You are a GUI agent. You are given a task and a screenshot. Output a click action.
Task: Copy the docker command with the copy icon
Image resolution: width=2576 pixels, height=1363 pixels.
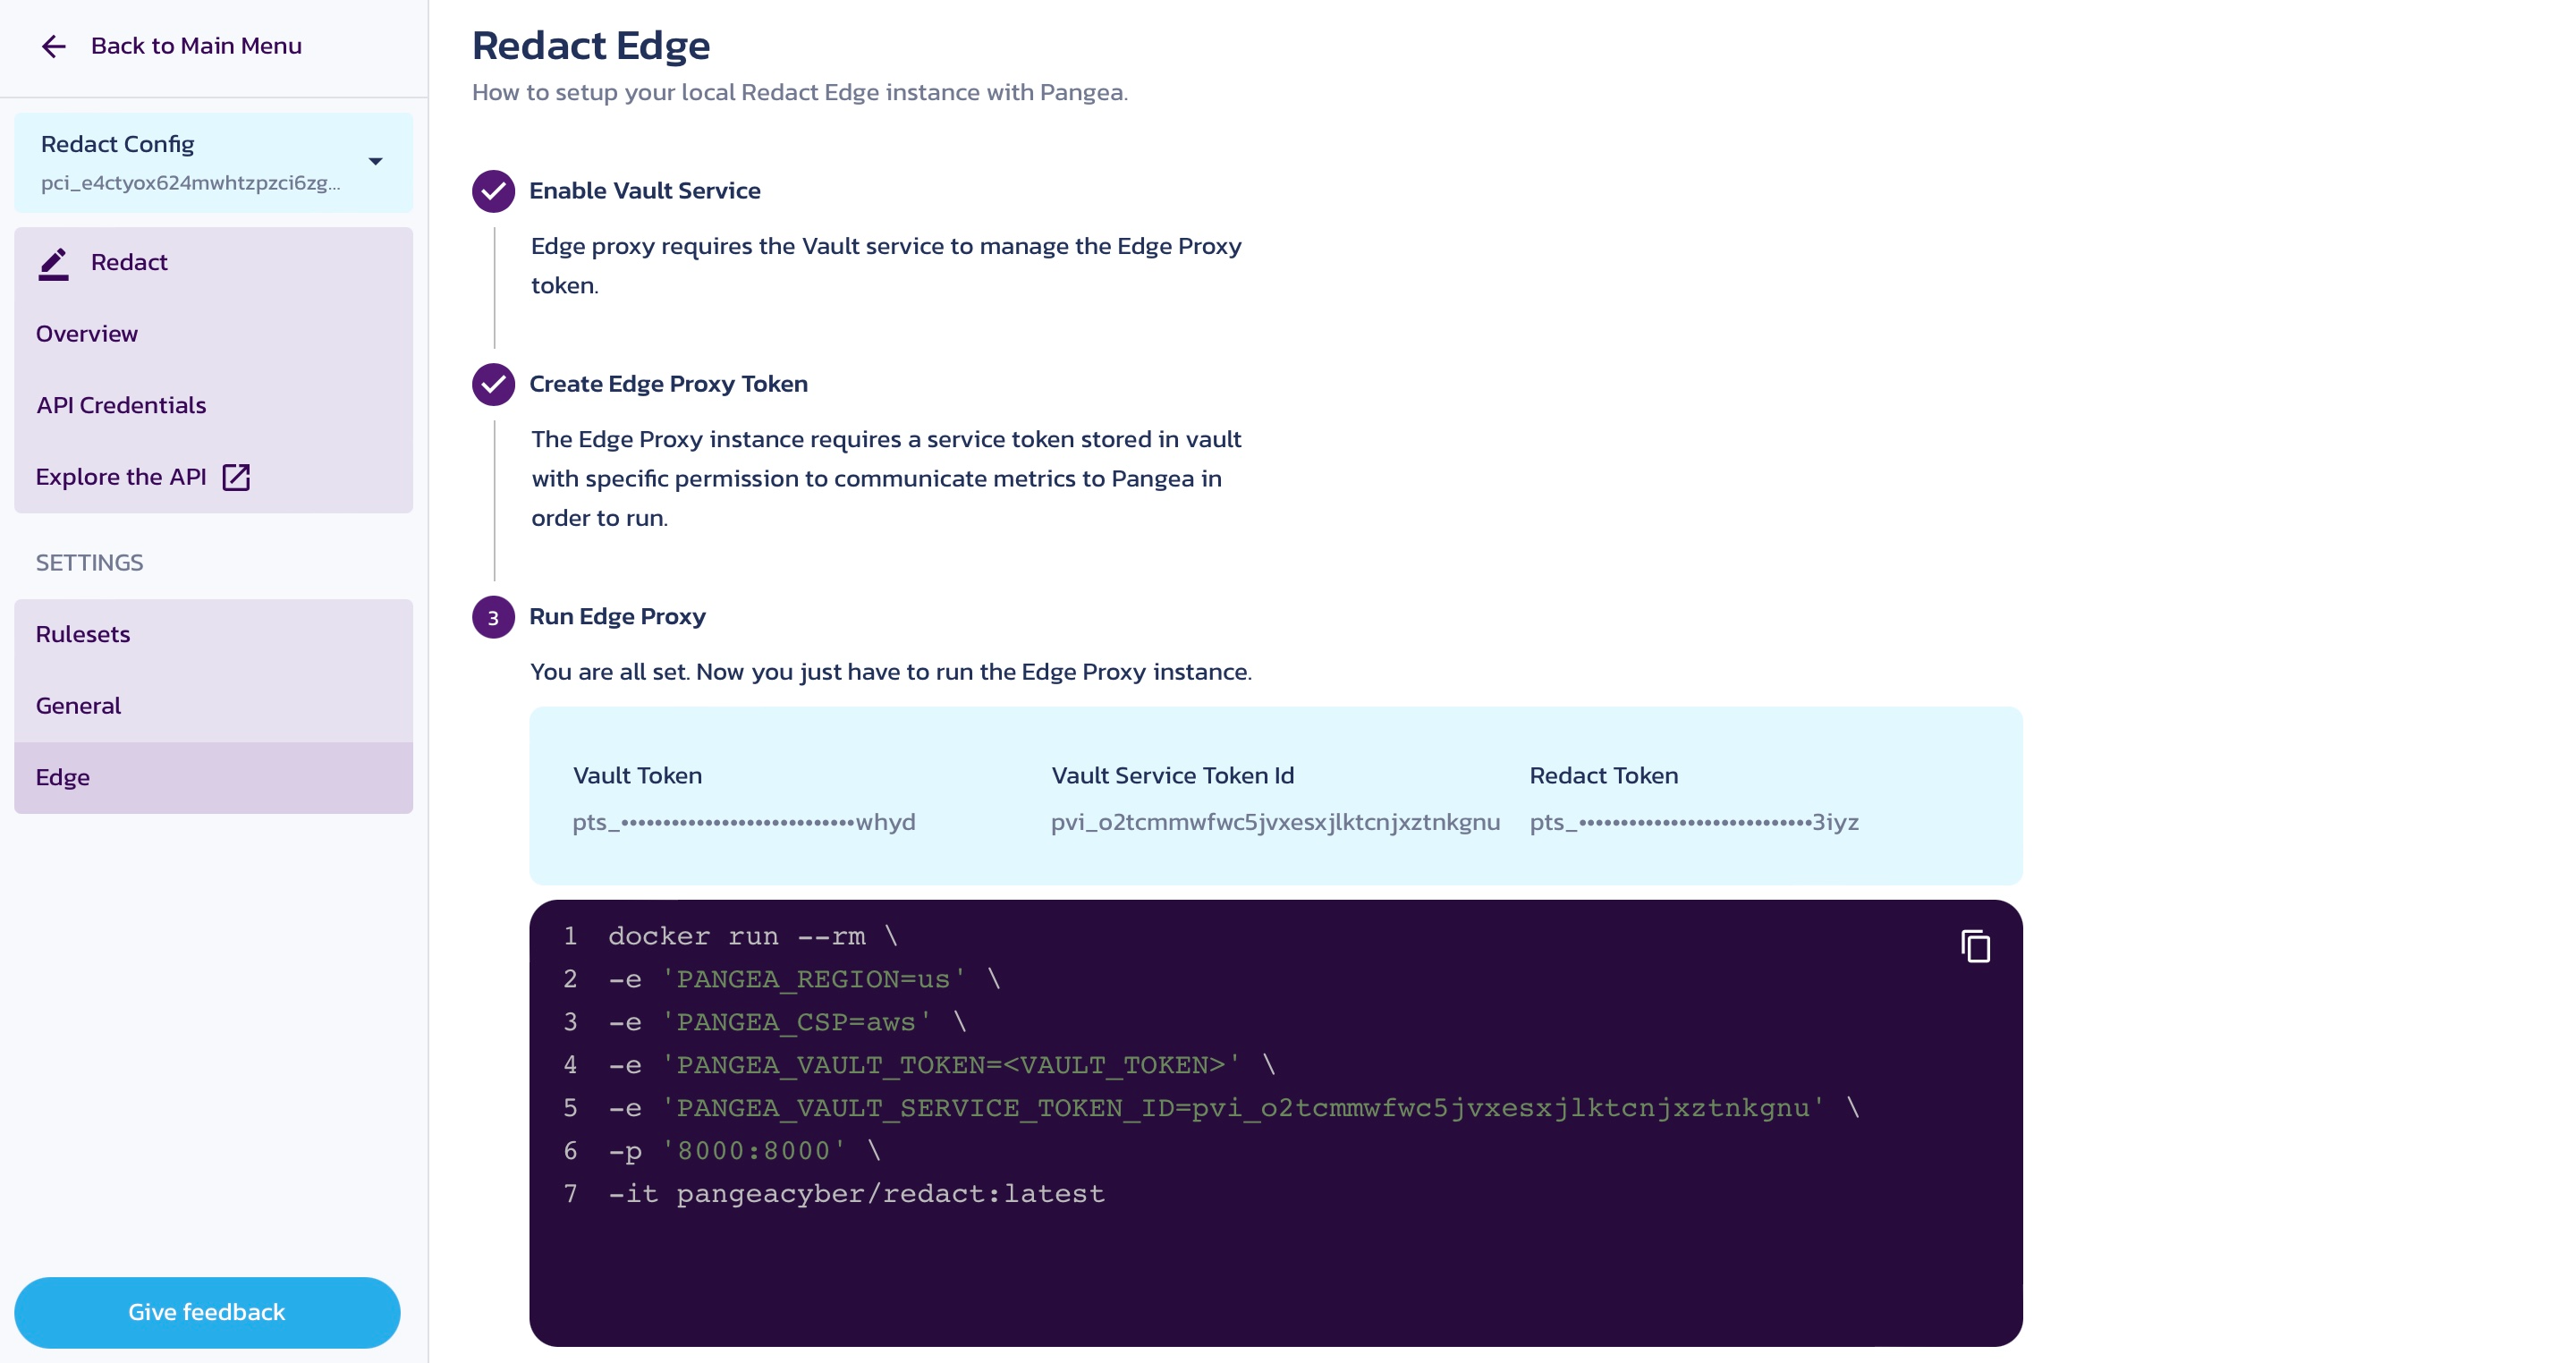(1975, 945)
